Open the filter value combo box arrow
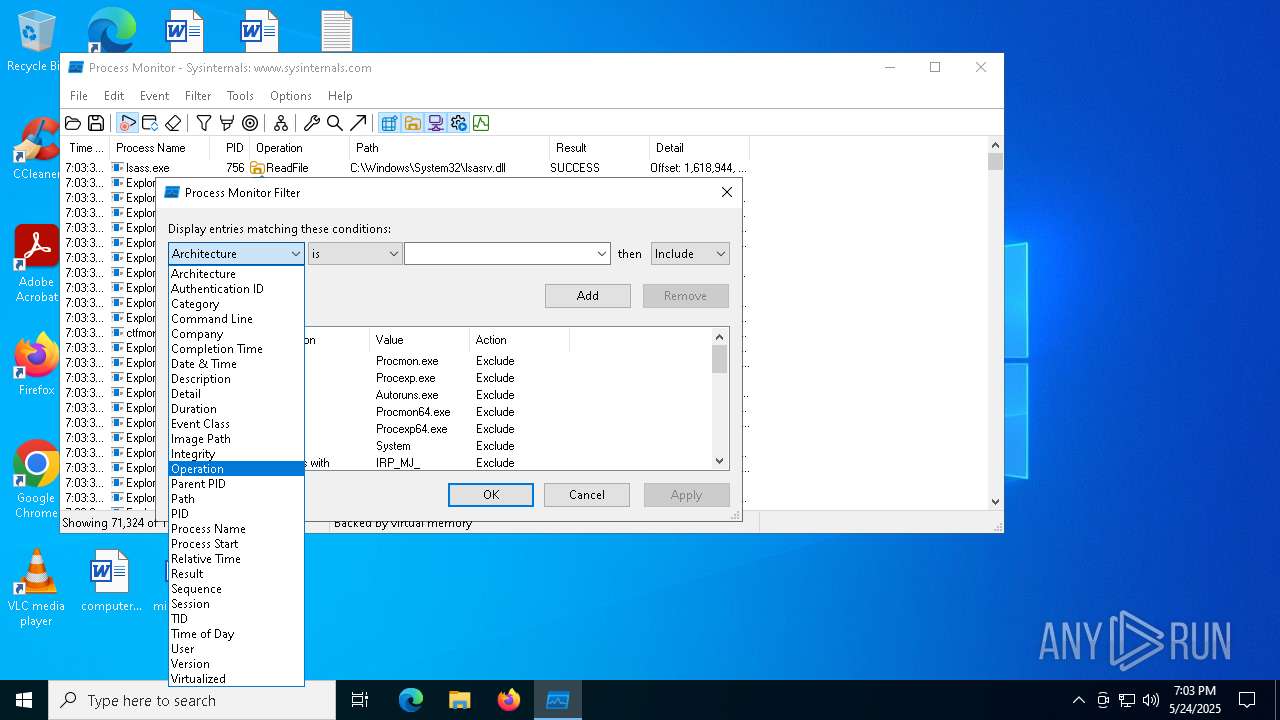 click(x=601, y=254)
